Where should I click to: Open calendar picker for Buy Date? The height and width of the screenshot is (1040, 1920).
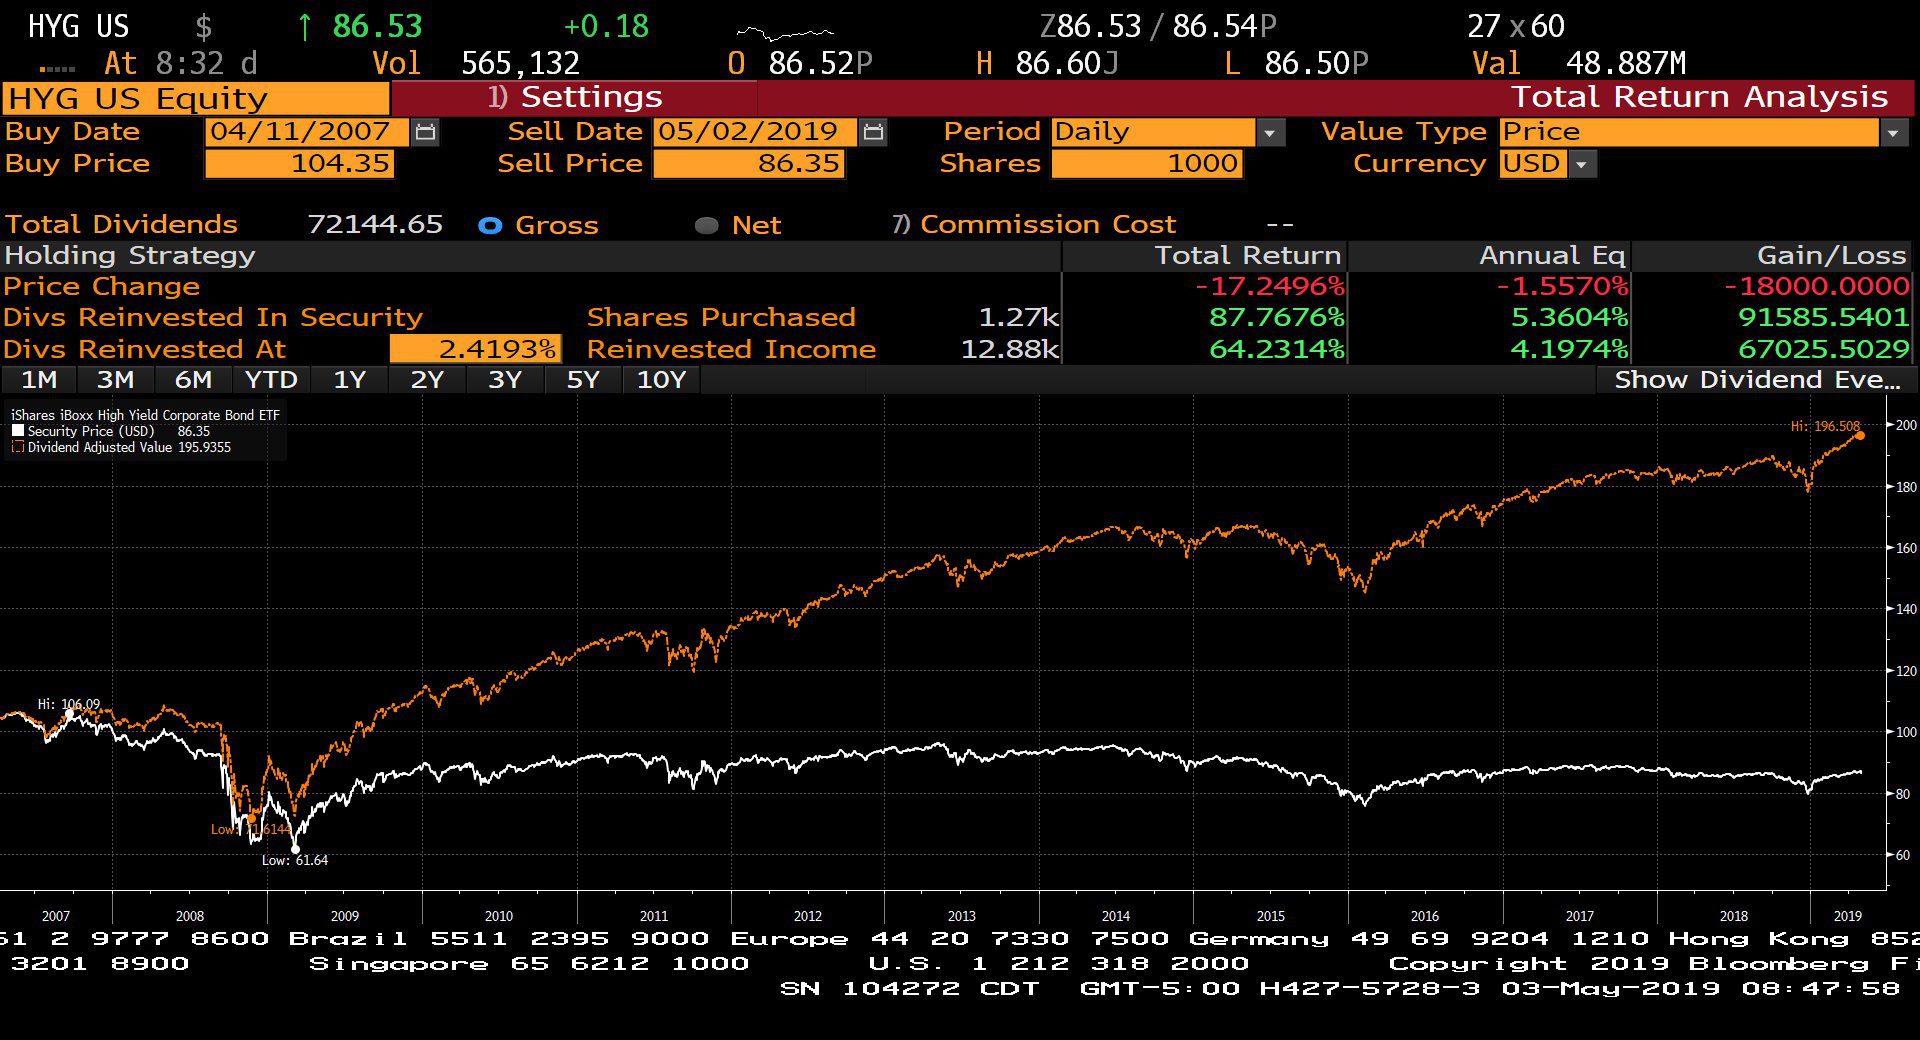426,132
